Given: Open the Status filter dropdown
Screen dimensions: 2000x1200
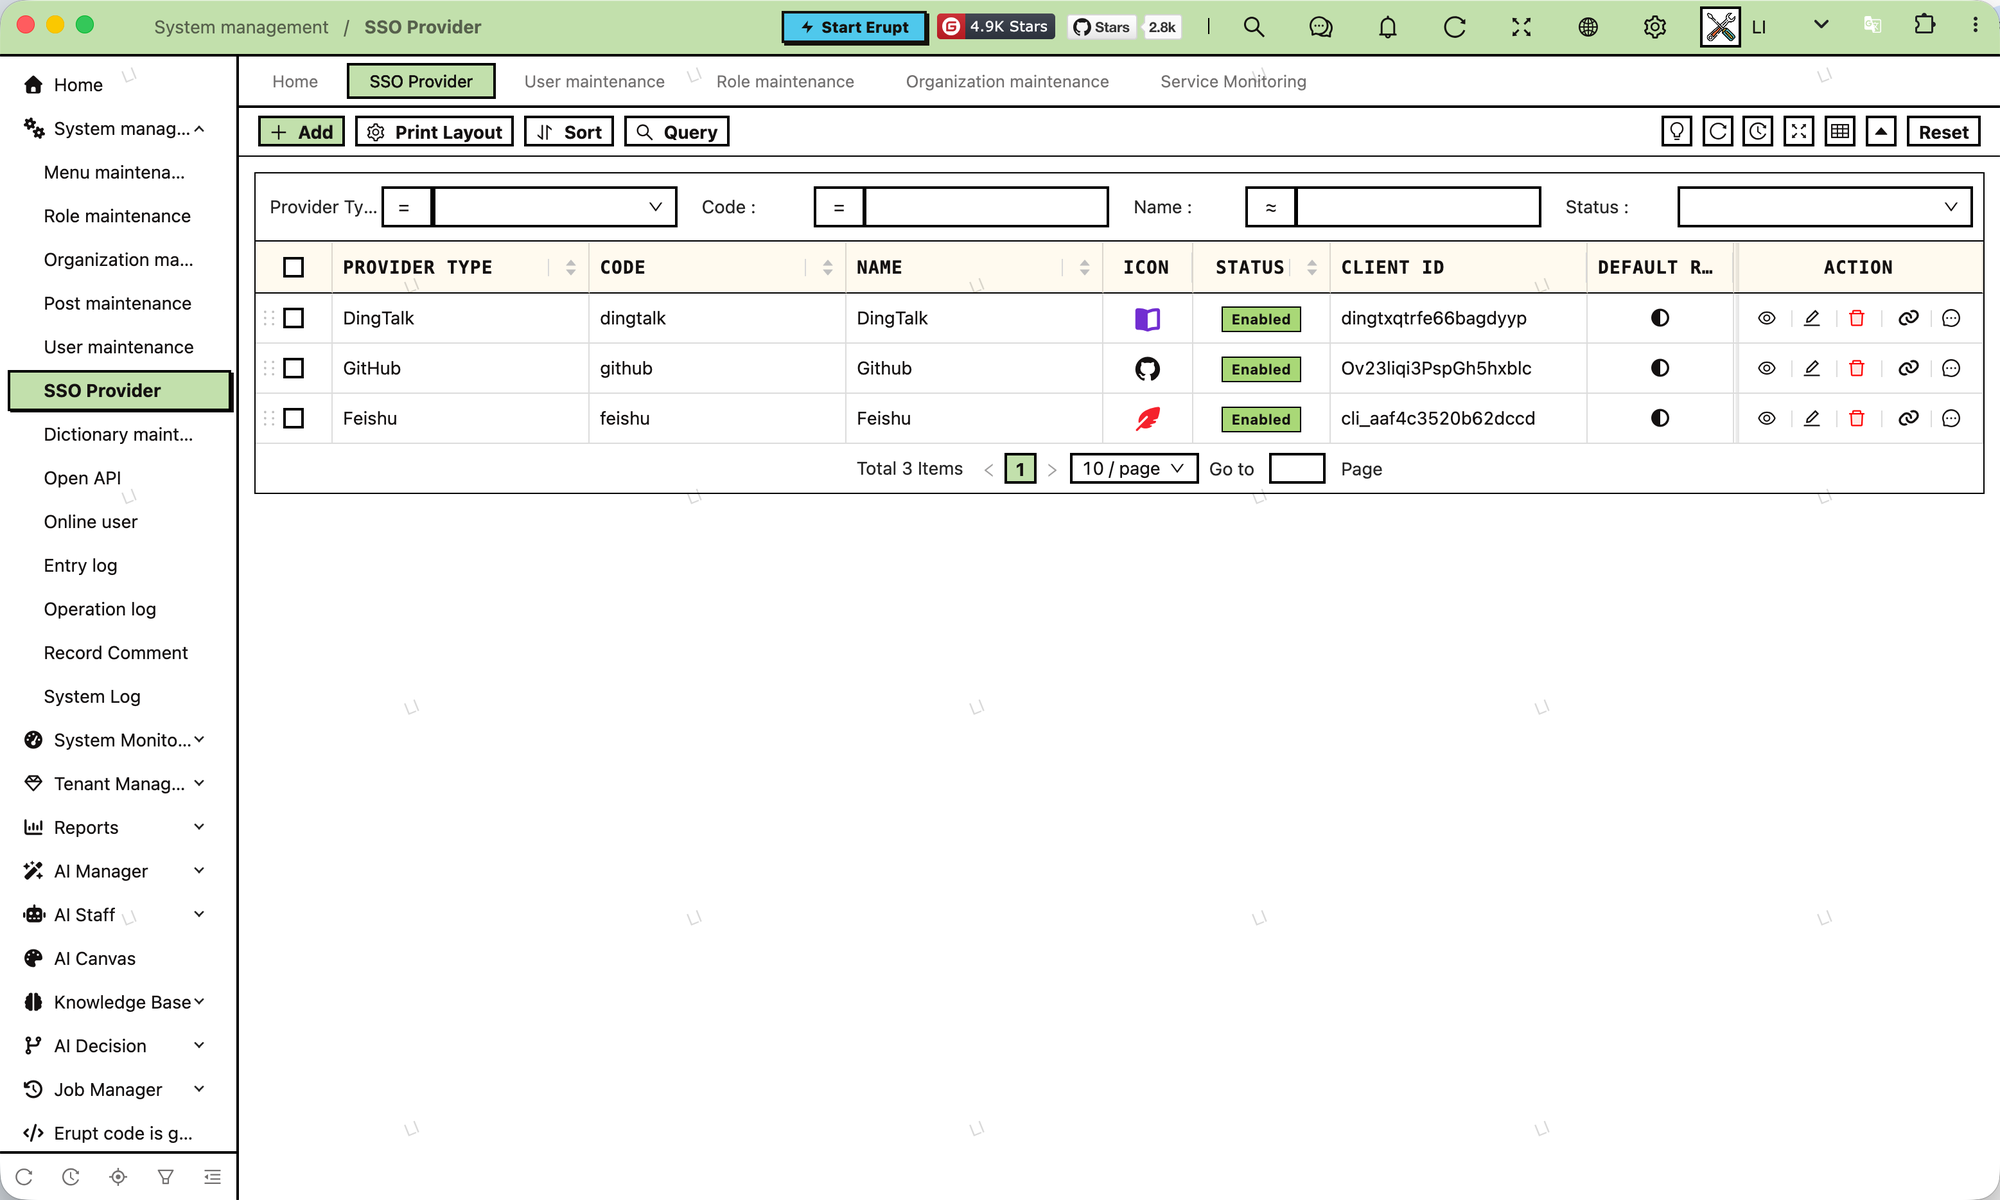Looking at the screenshot, I should click(x=1824, y=207).
